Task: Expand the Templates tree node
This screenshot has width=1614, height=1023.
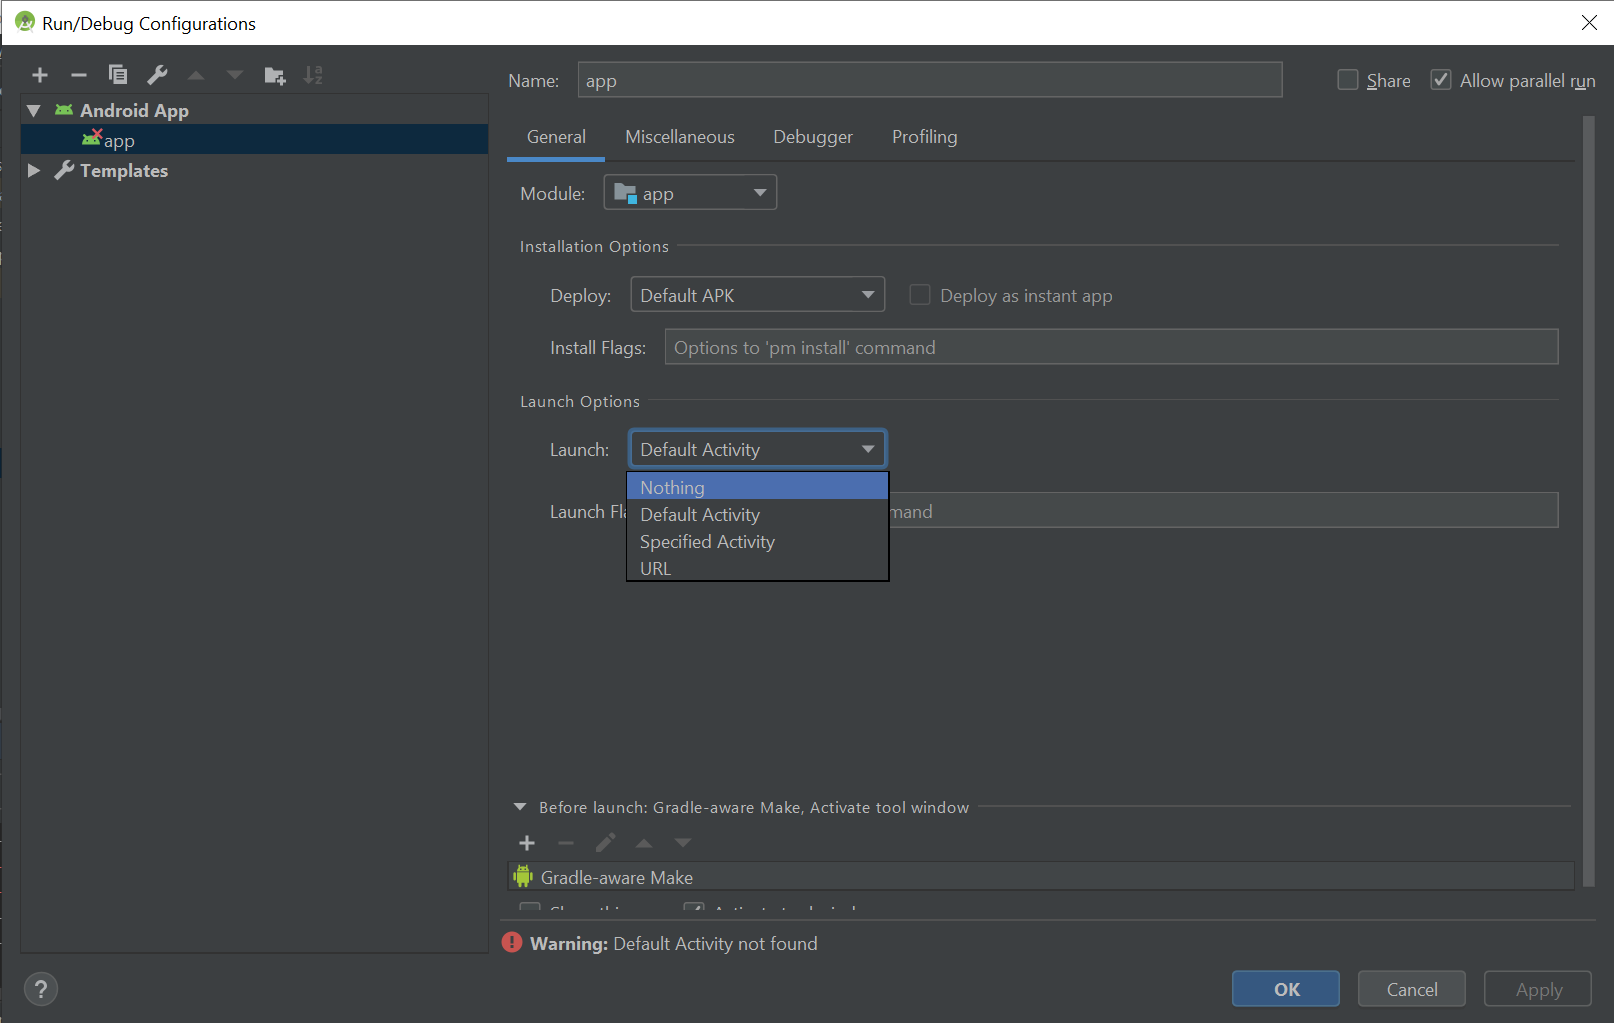Action: [x=33, y=170]
